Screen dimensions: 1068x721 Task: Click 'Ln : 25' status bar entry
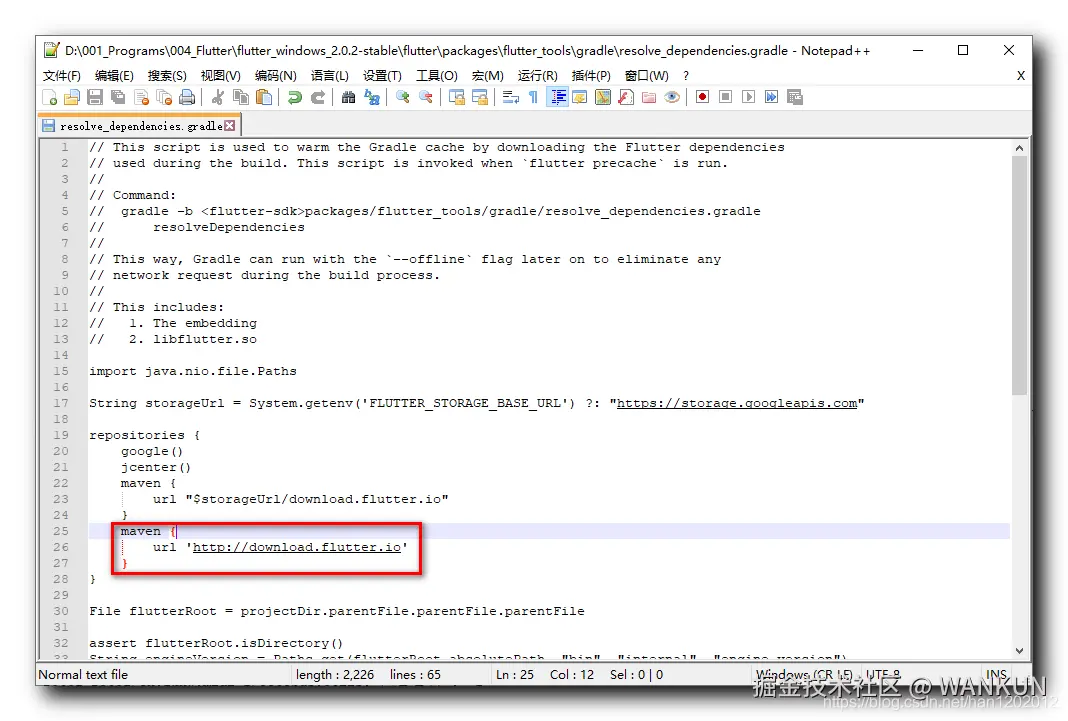[515, 675]
